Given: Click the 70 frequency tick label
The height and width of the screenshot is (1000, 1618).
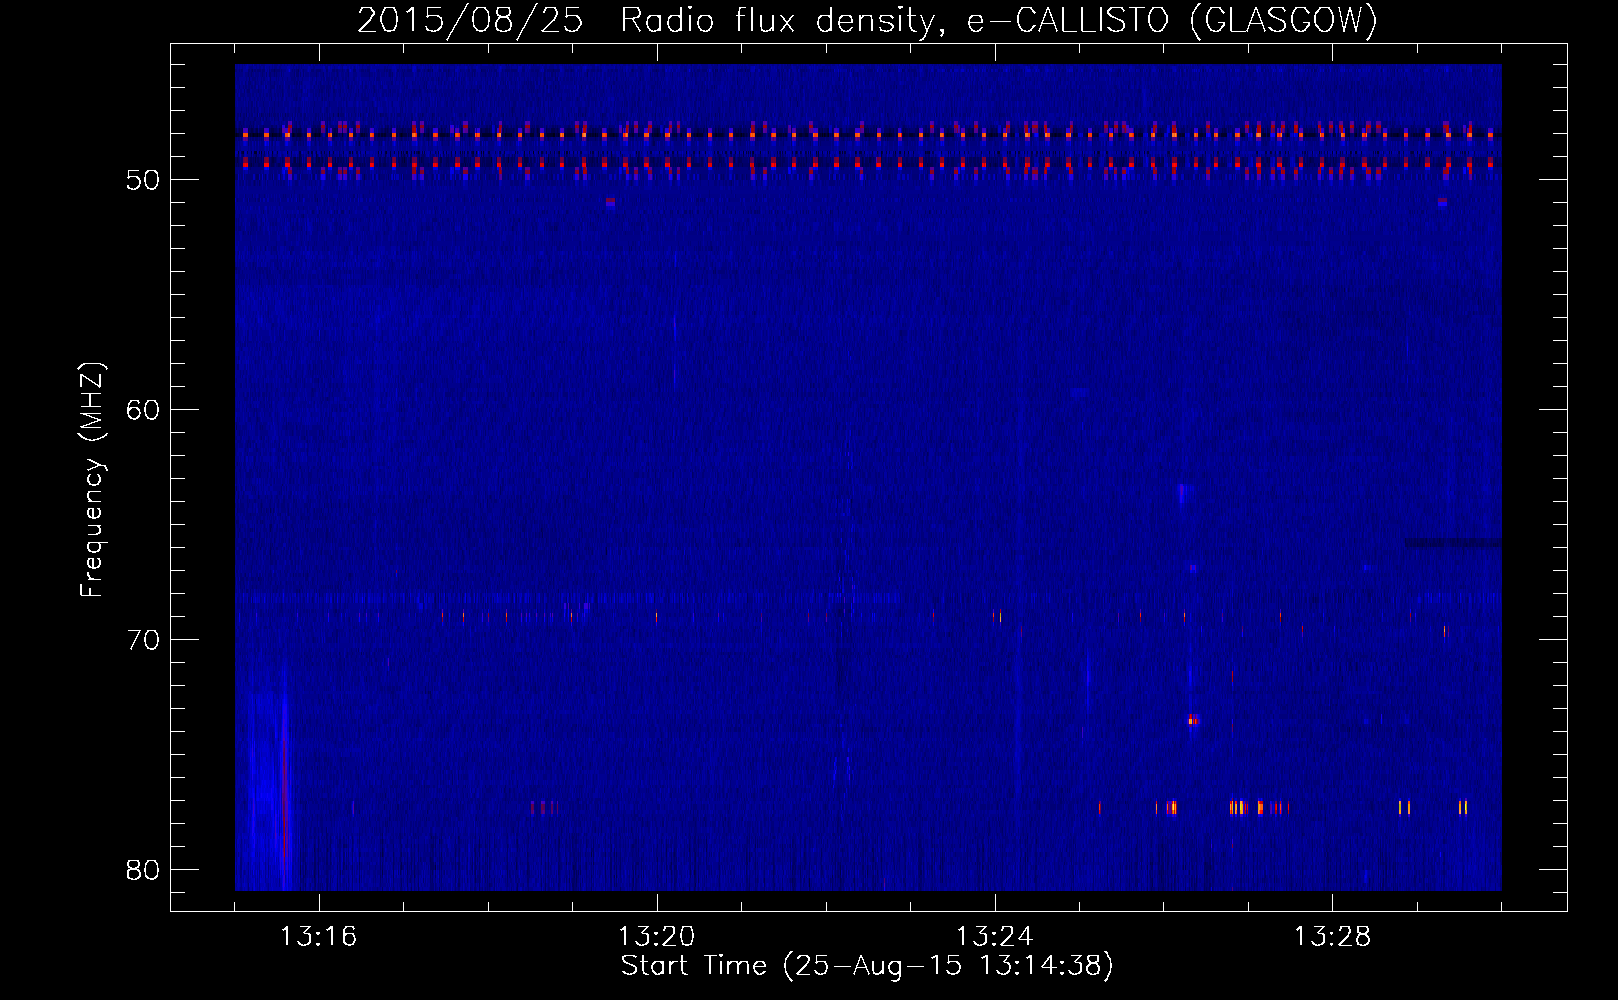Looking at the screenshot, I should (143, 640).
